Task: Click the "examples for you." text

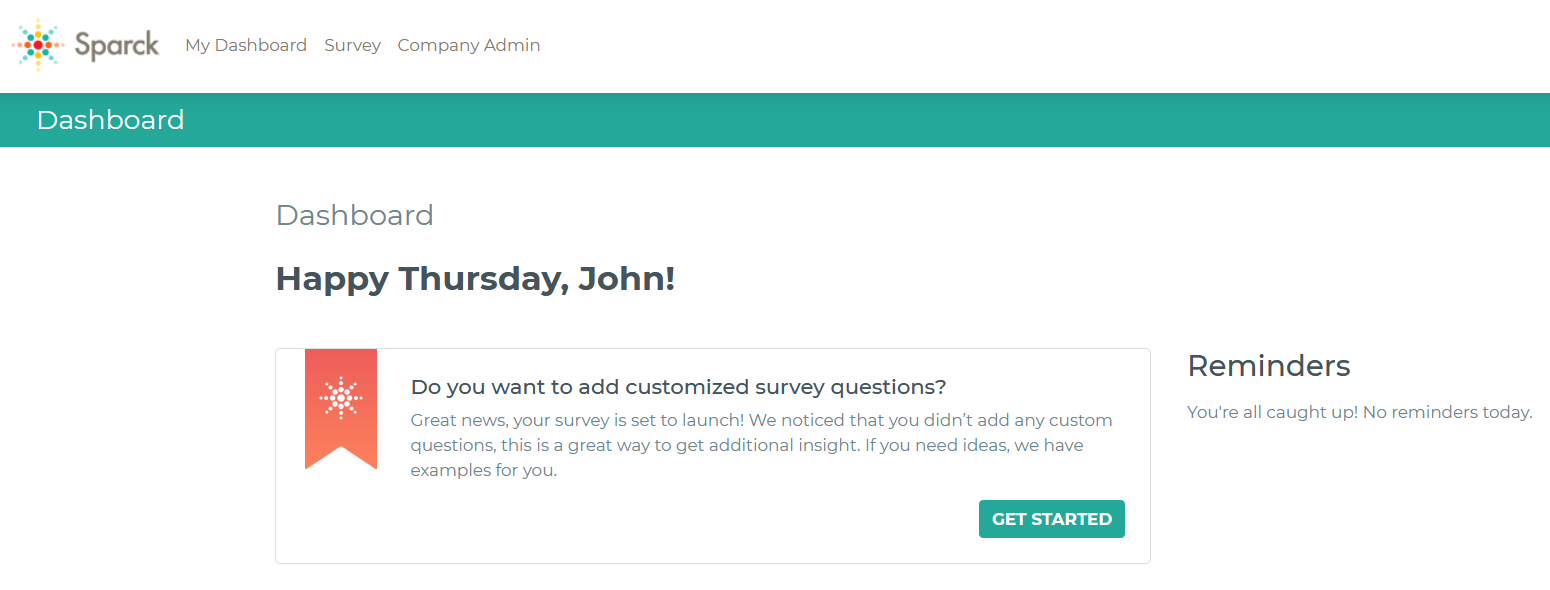Action: [484, 470]
